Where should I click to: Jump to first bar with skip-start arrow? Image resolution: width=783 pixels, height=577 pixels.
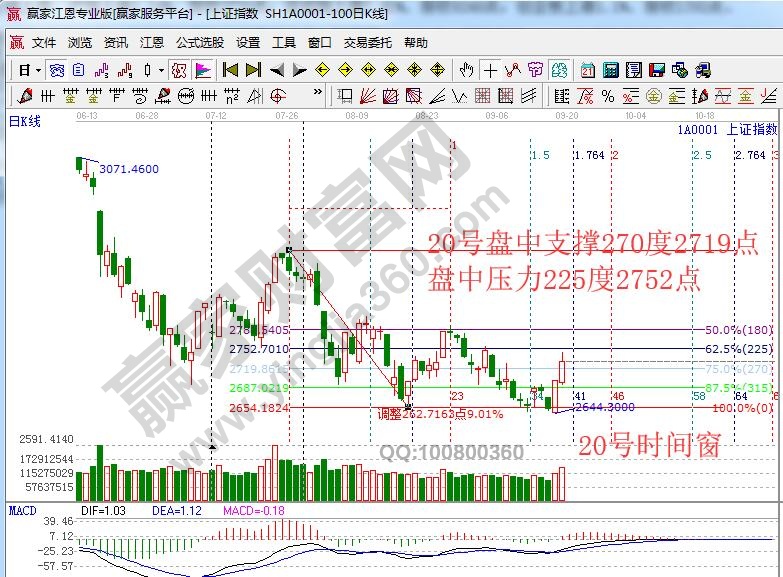(x=230, y=70)
